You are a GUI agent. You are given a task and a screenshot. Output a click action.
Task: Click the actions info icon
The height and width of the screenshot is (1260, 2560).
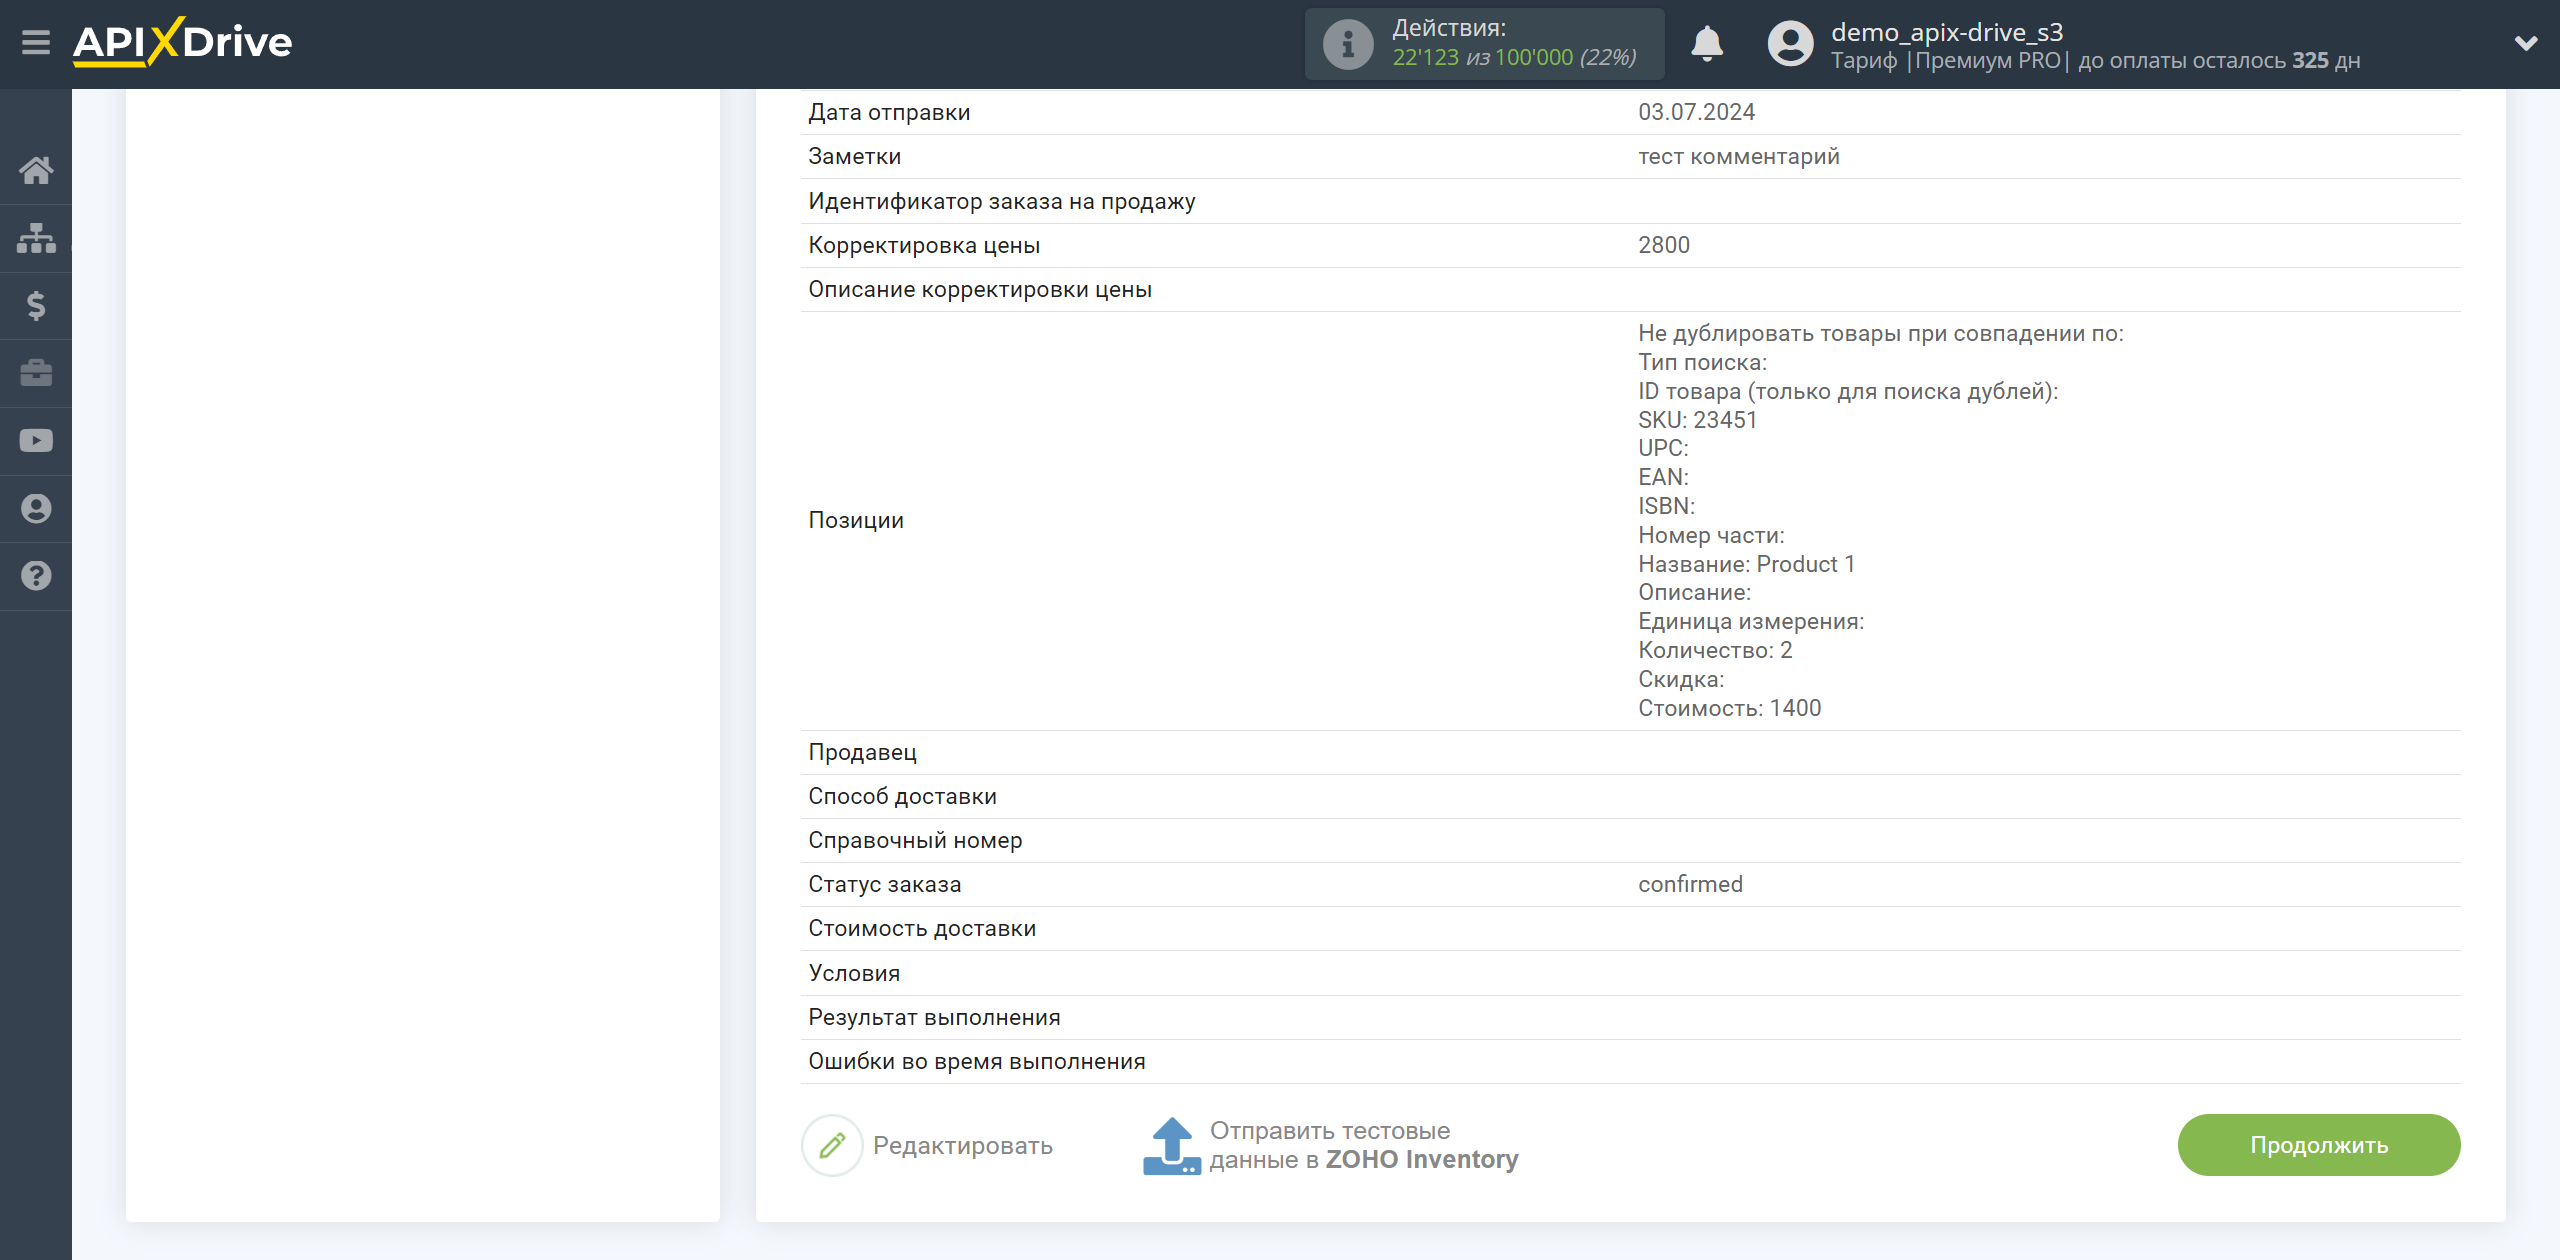(1348, 44)
